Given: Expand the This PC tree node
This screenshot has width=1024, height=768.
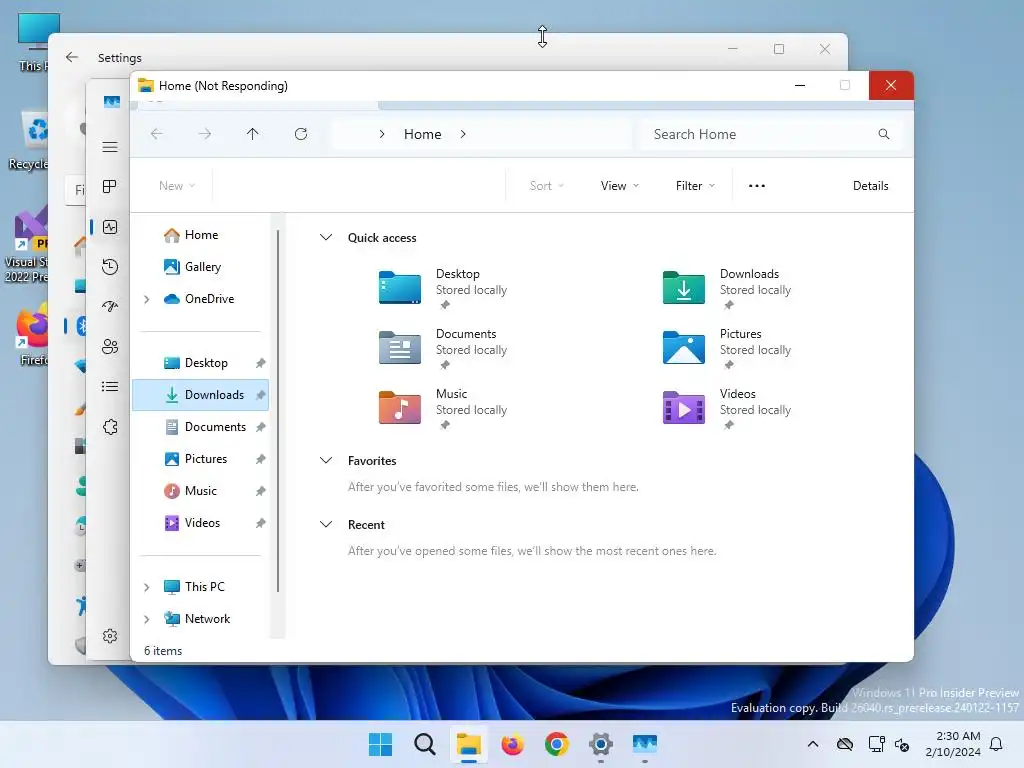Looking at the screenshot, I should click(x=147, y=587).
